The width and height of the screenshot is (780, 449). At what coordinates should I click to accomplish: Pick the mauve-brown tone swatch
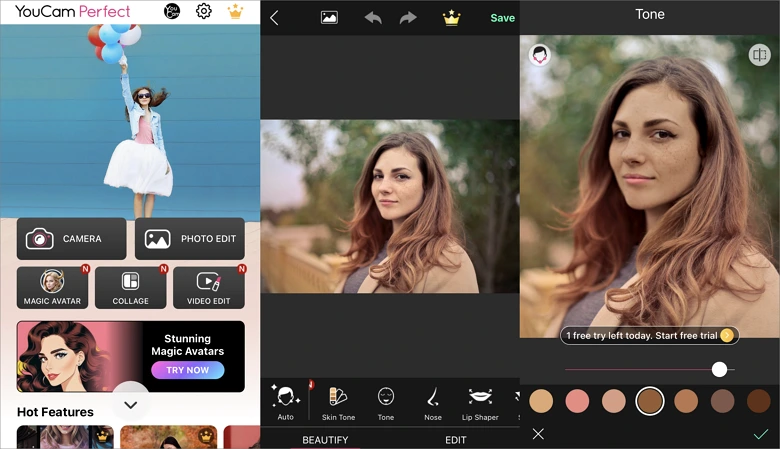[722, 401]
